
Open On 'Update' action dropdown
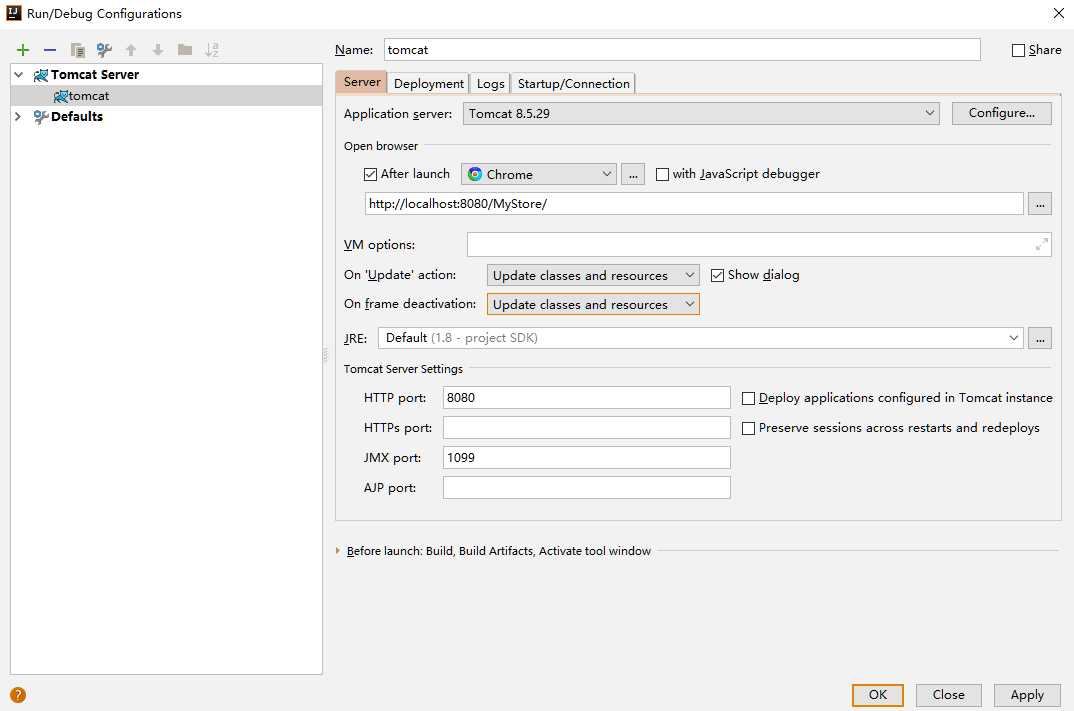click(593, 275)
